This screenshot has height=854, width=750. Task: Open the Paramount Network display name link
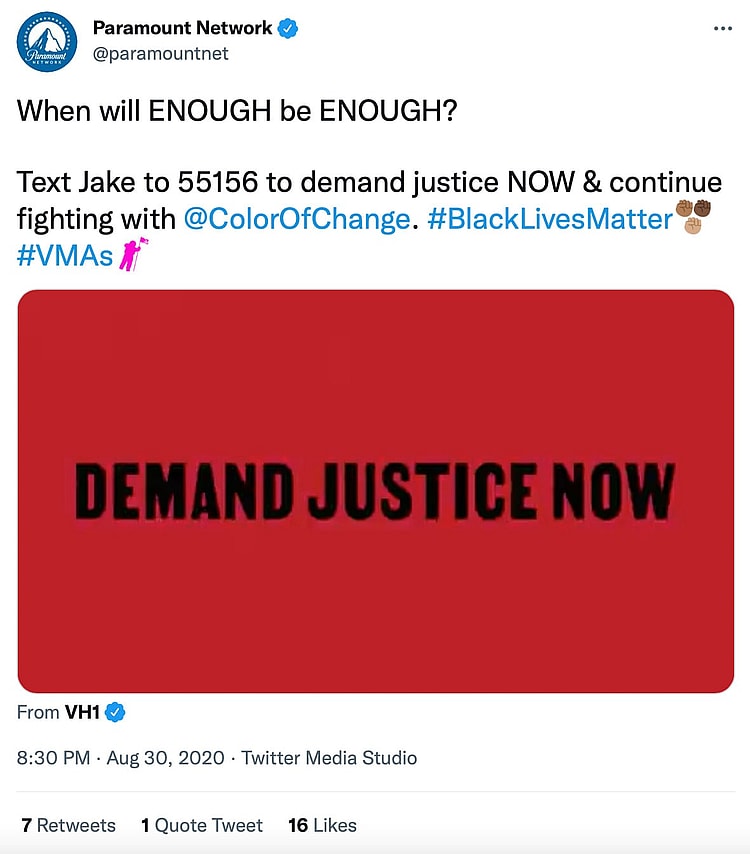click(182, 28)
